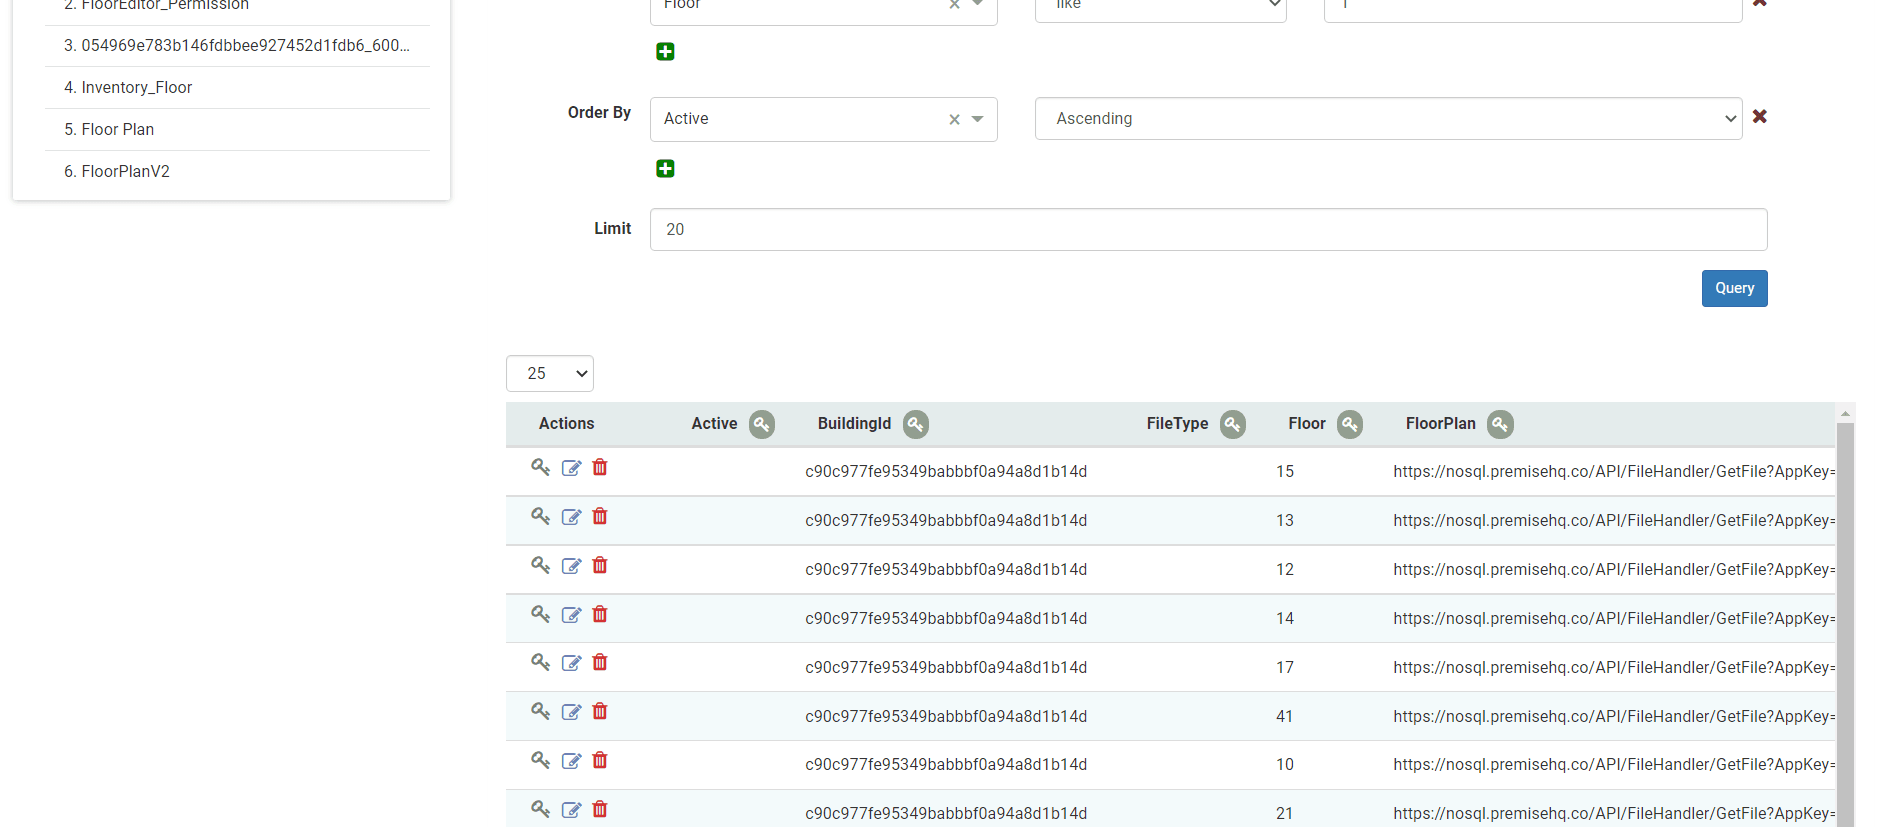Image resolution: width=1883 pixels, height=827 pixels.
Task: Open the page size dropdown showing 25
Action: point(550,373)
